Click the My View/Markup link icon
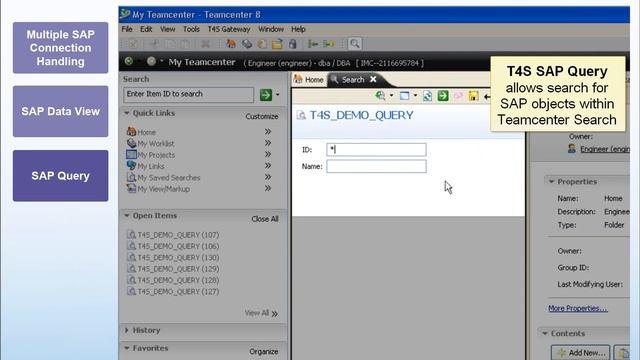This screenshot has height=360, width=640. (131, 188)
